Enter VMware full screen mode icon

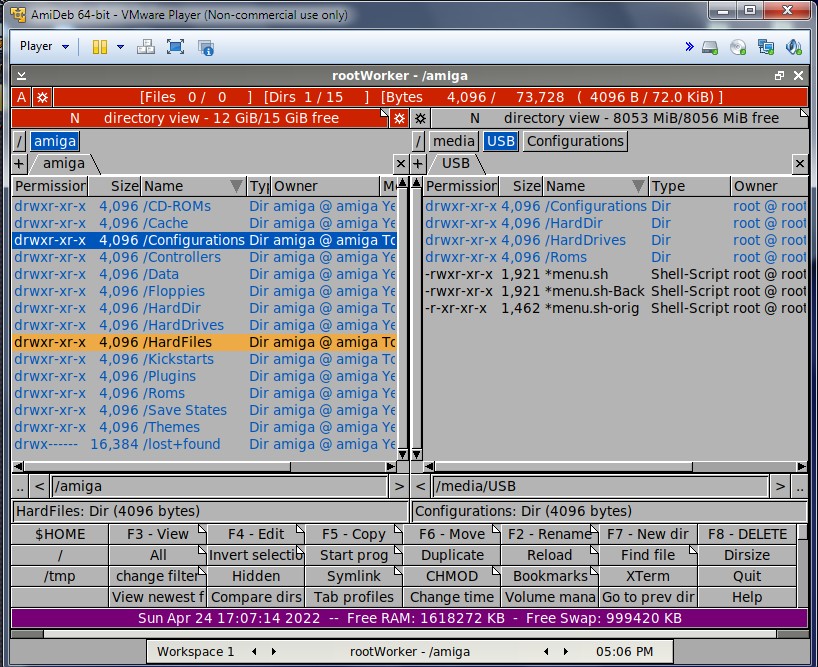(176, 47)
